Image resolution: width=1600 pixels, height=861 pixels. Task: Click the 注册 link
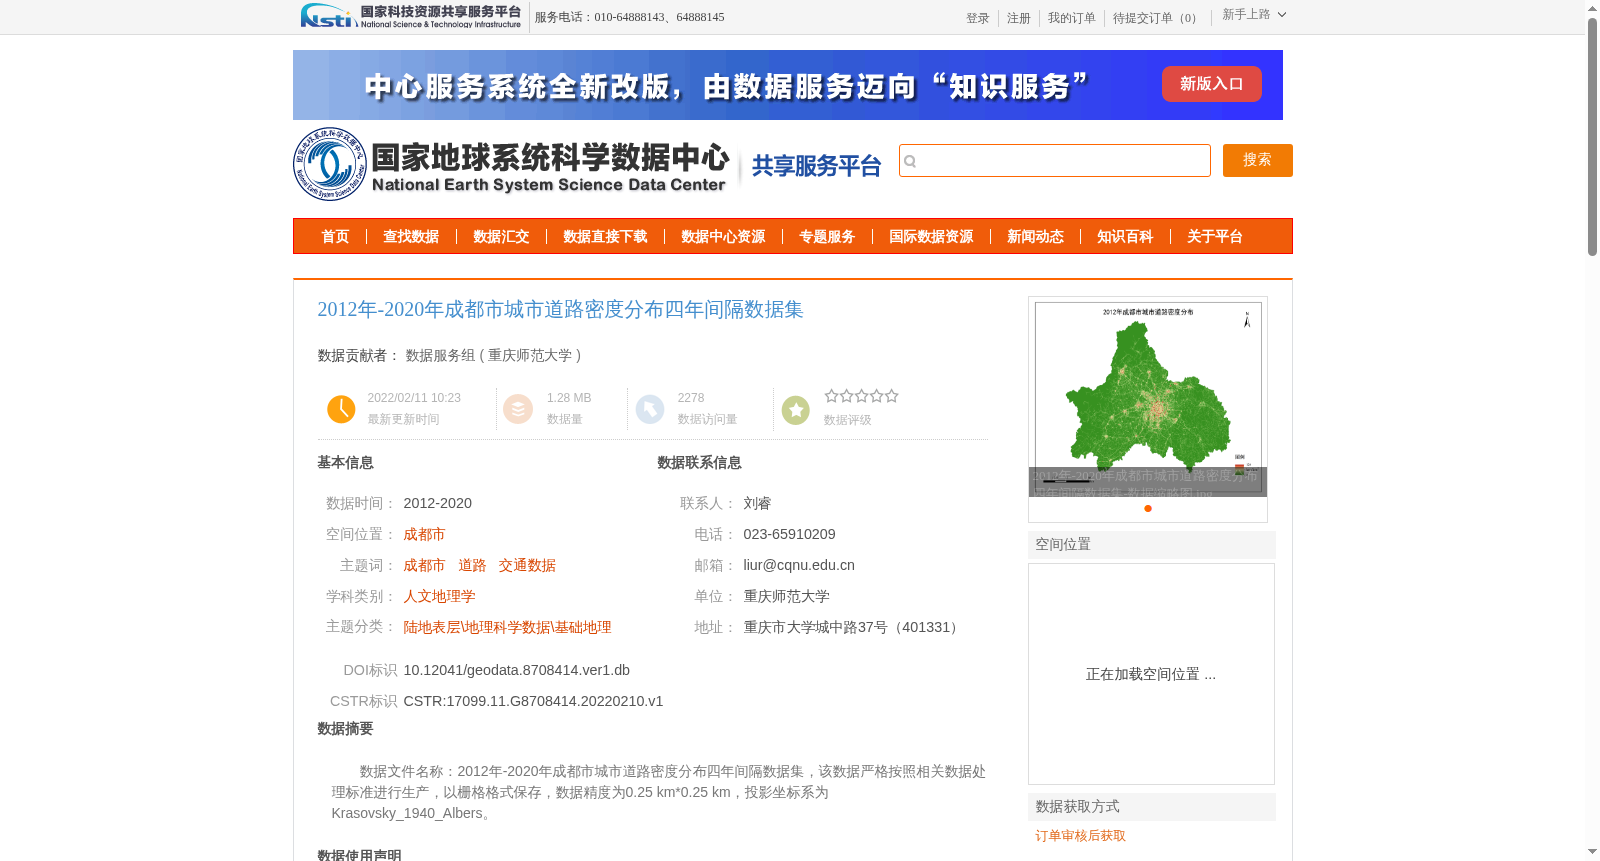1018,18
